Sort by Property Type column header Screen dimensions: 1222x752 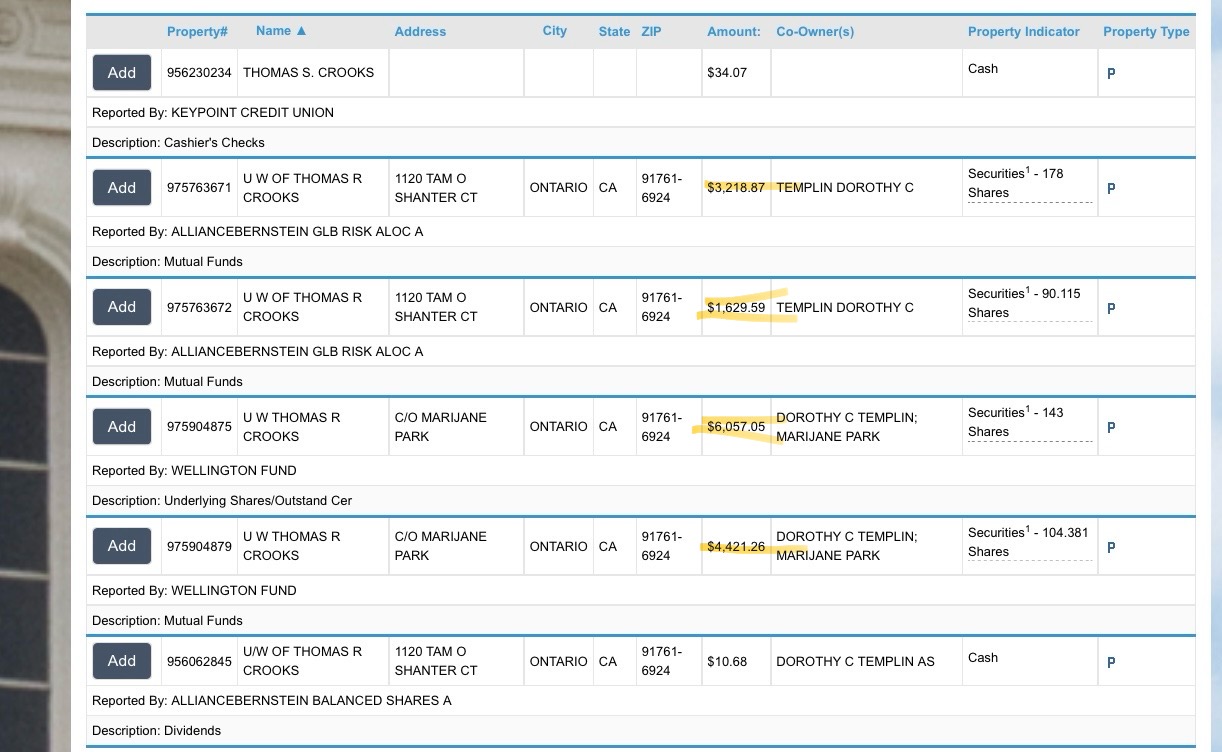(1146, 32)
